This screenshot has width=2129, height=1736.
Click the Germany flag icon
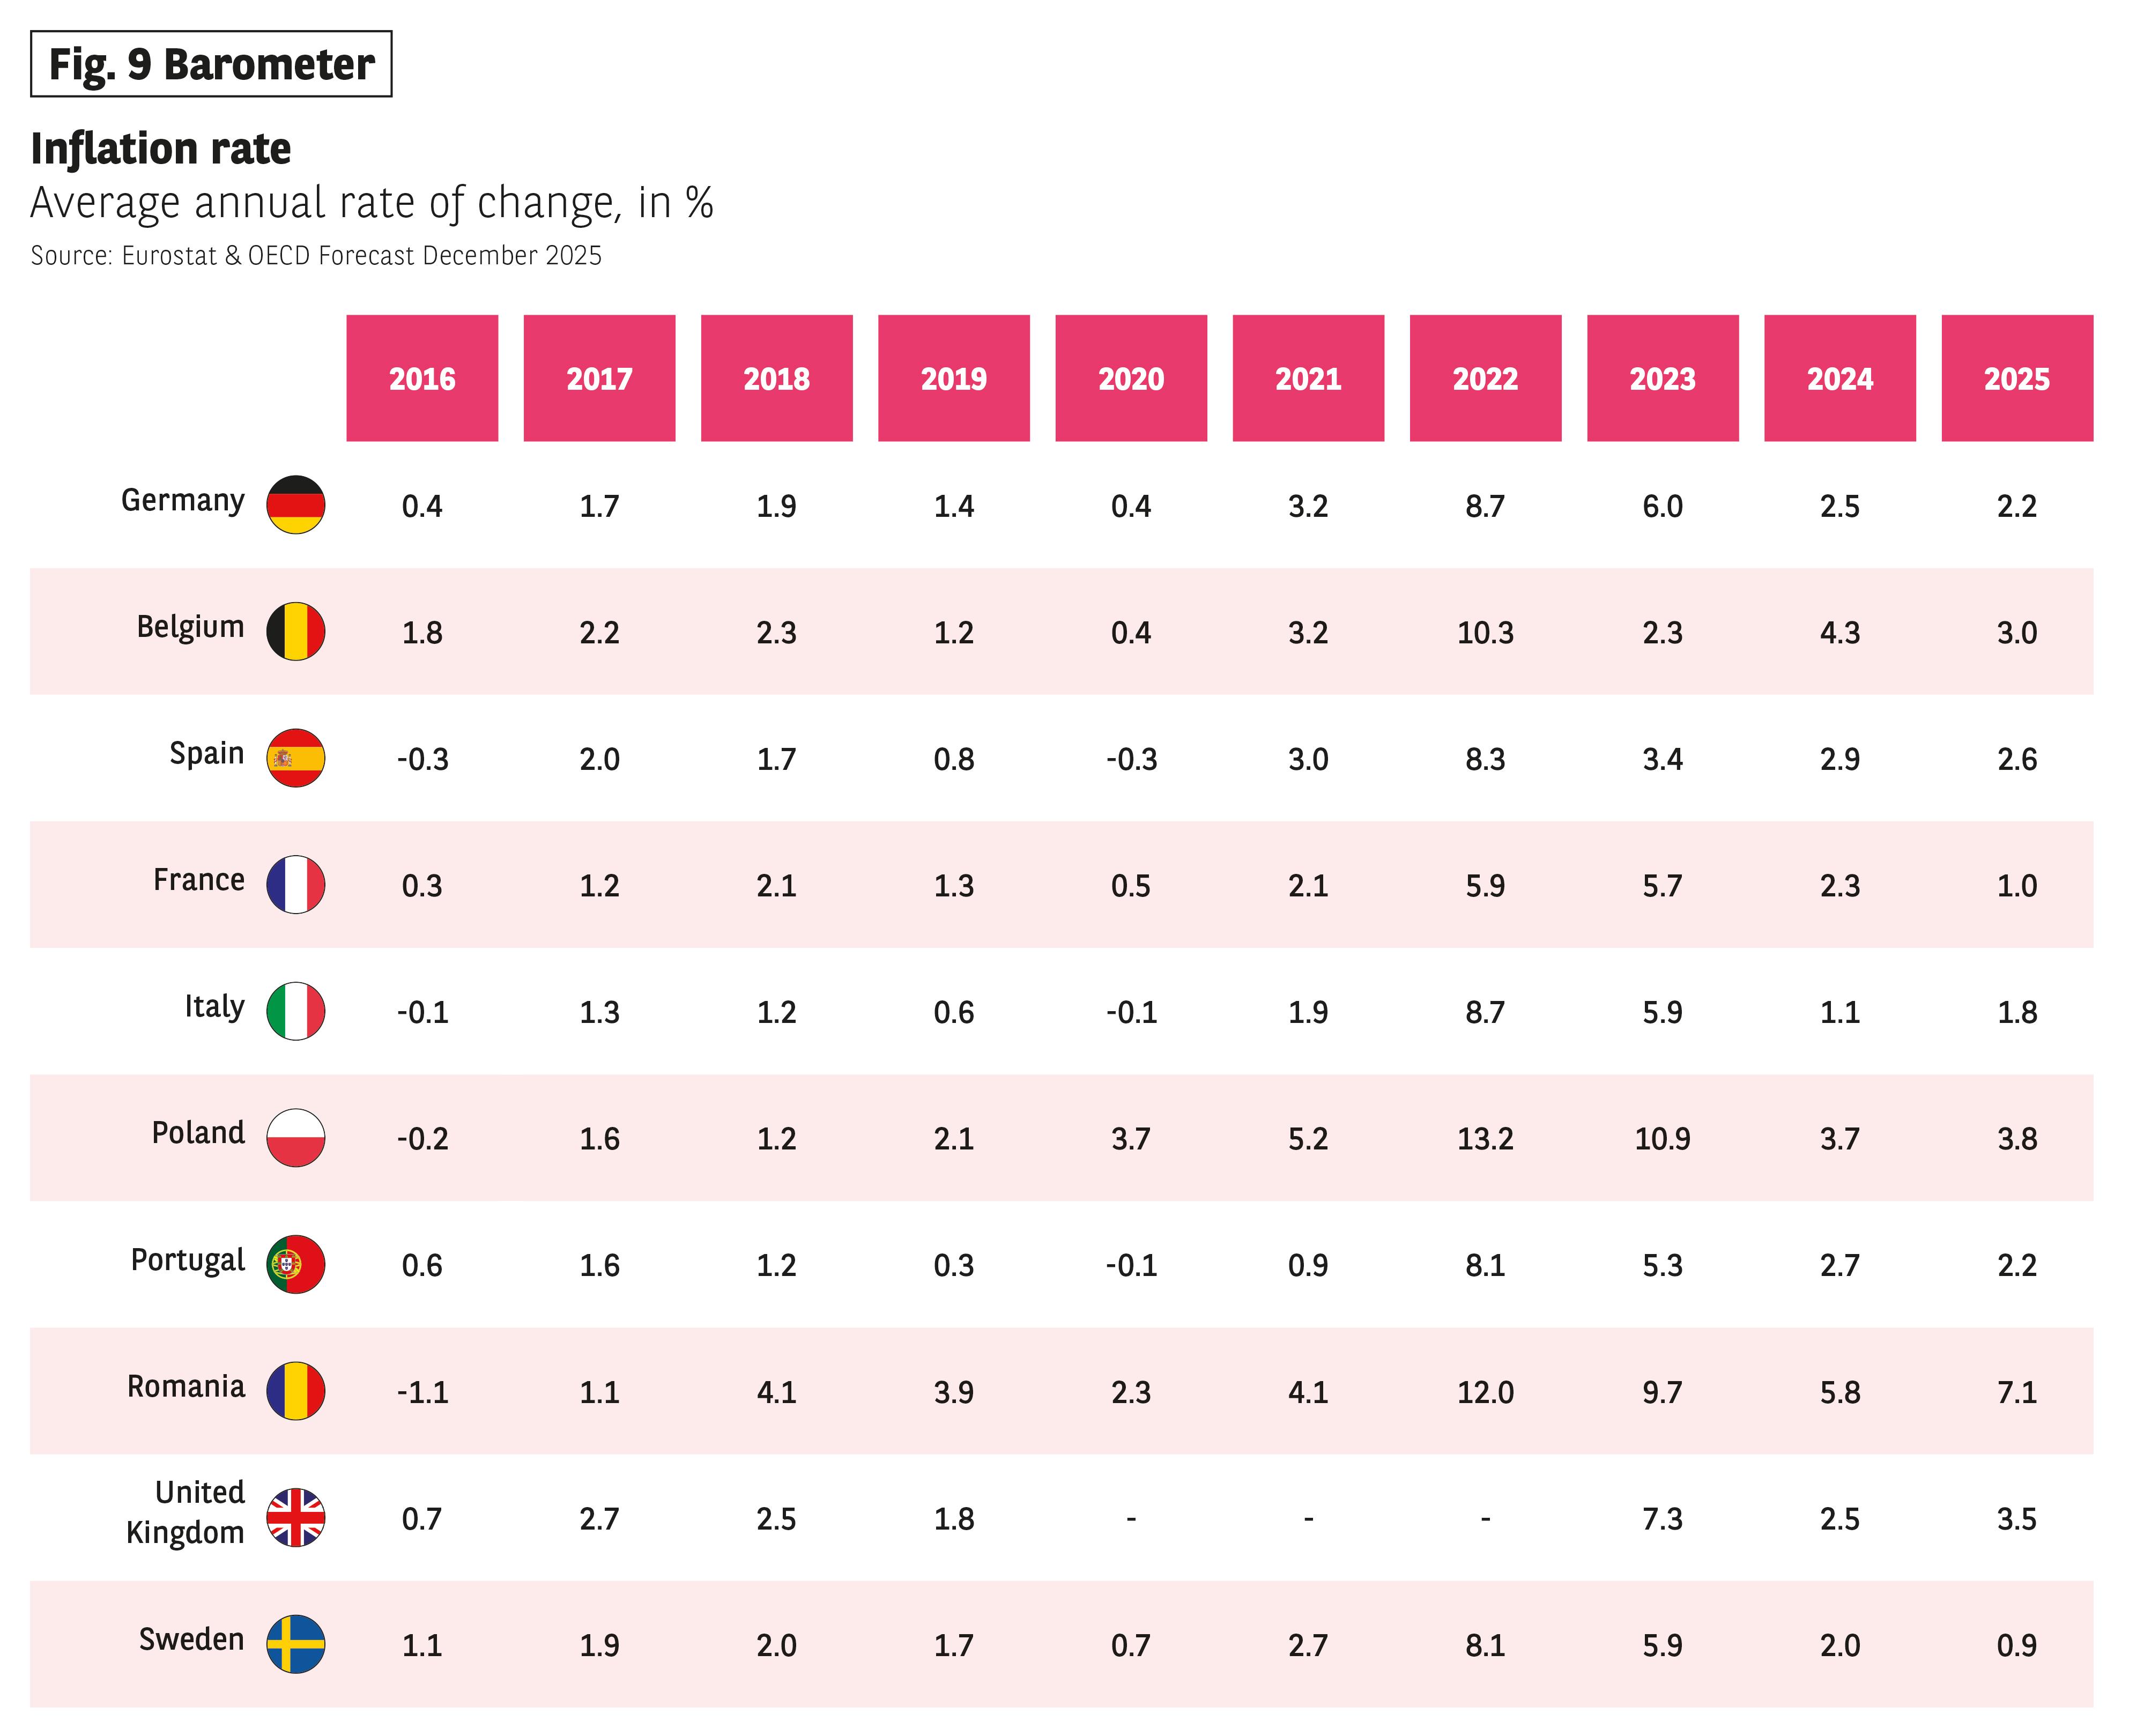point(295,505)
